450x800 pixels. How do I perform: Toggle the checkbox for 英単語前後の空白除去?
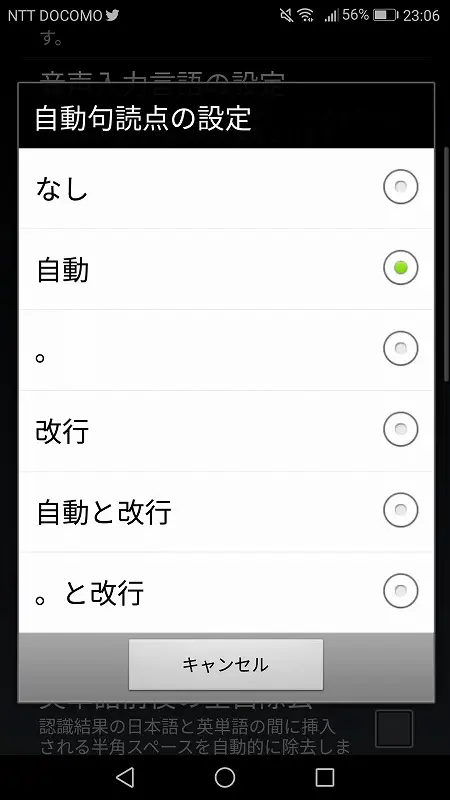[394, 729]
